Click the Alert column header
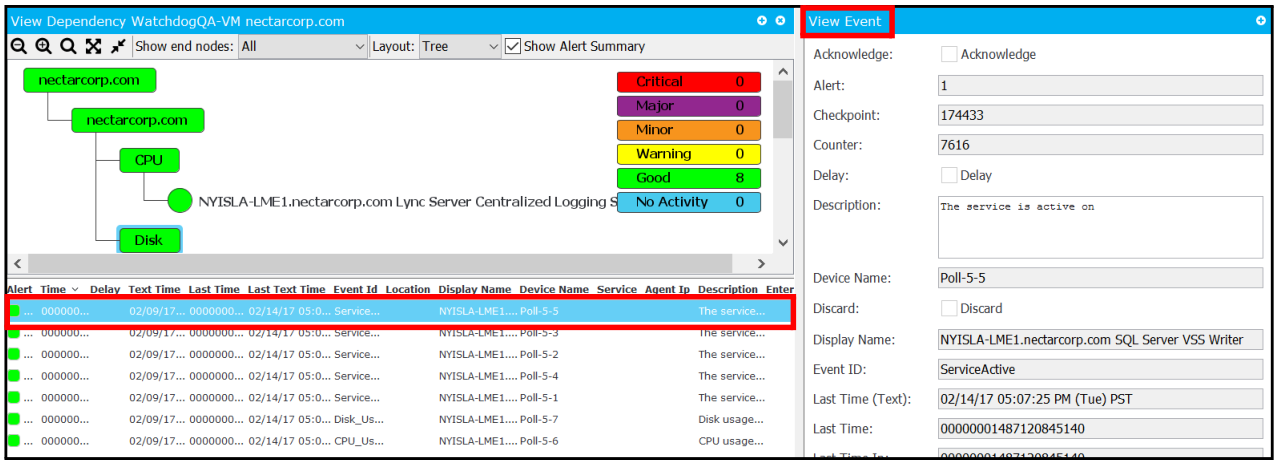This screenshot has width=1278, height=465. coord(20,290)
